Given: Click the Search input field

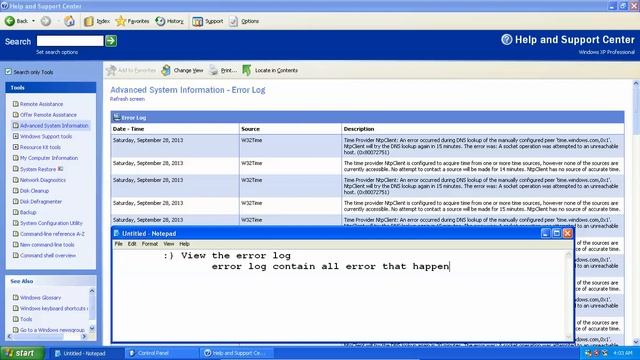Looking at the screenshot, I should (70, 41).
